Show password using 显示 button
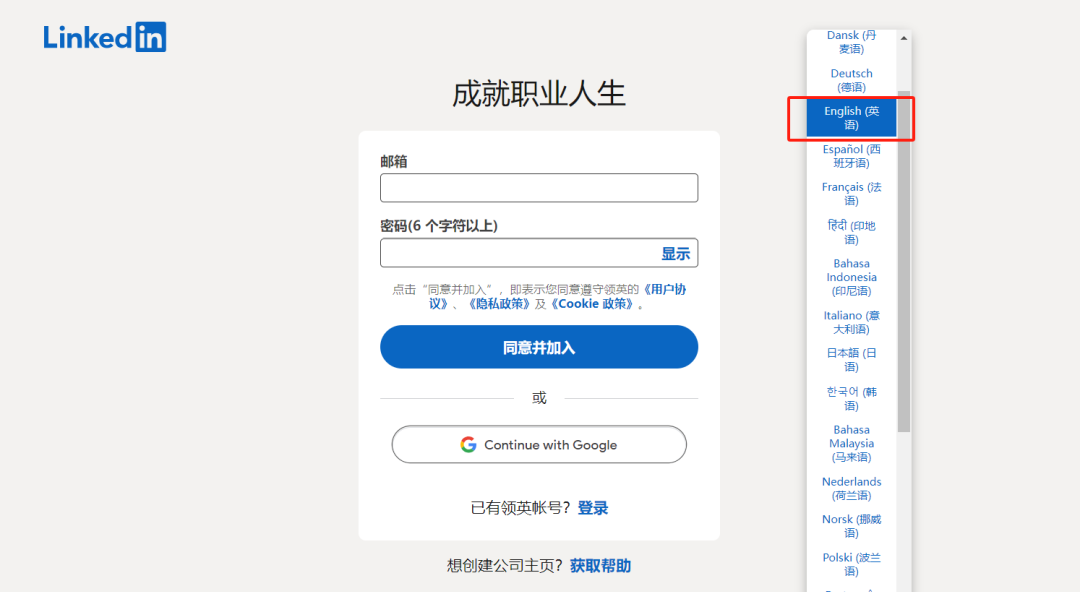The image size is (1080, 592). 675,254
